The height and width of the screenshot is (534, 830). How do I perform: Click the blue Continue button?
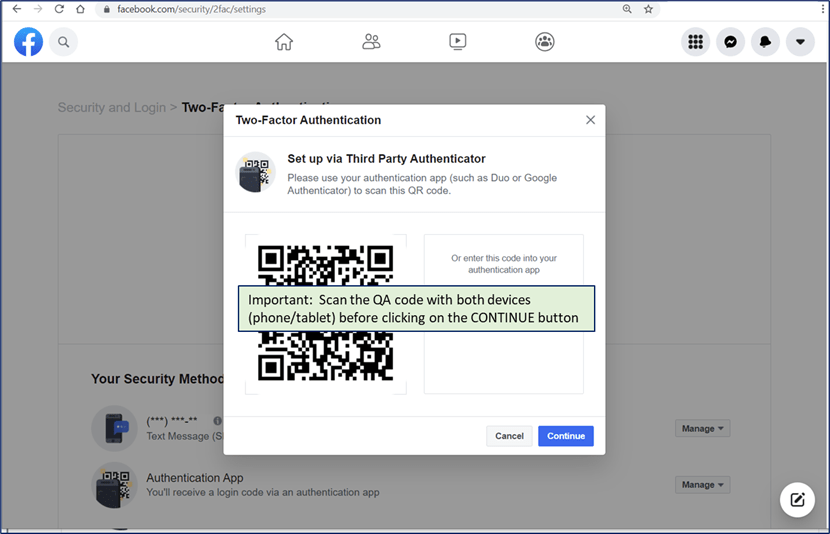tap(565, 436)
